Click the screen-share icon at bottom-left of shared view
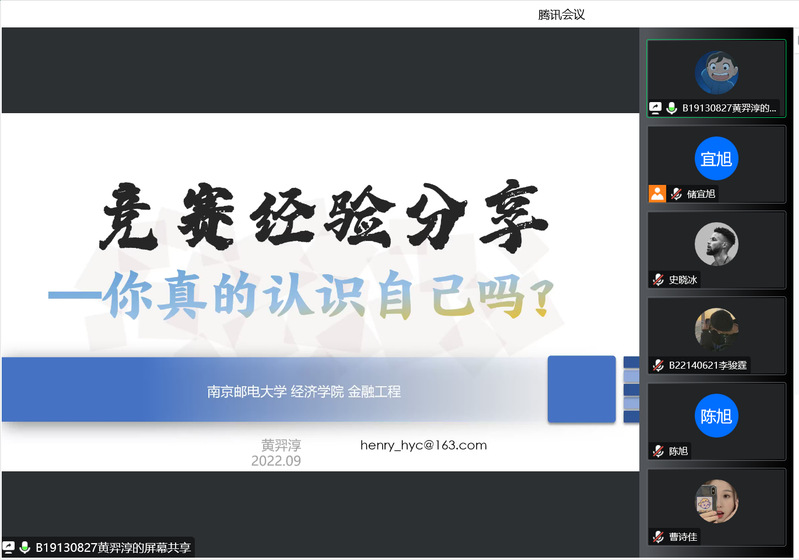 [x=9, y=548]
